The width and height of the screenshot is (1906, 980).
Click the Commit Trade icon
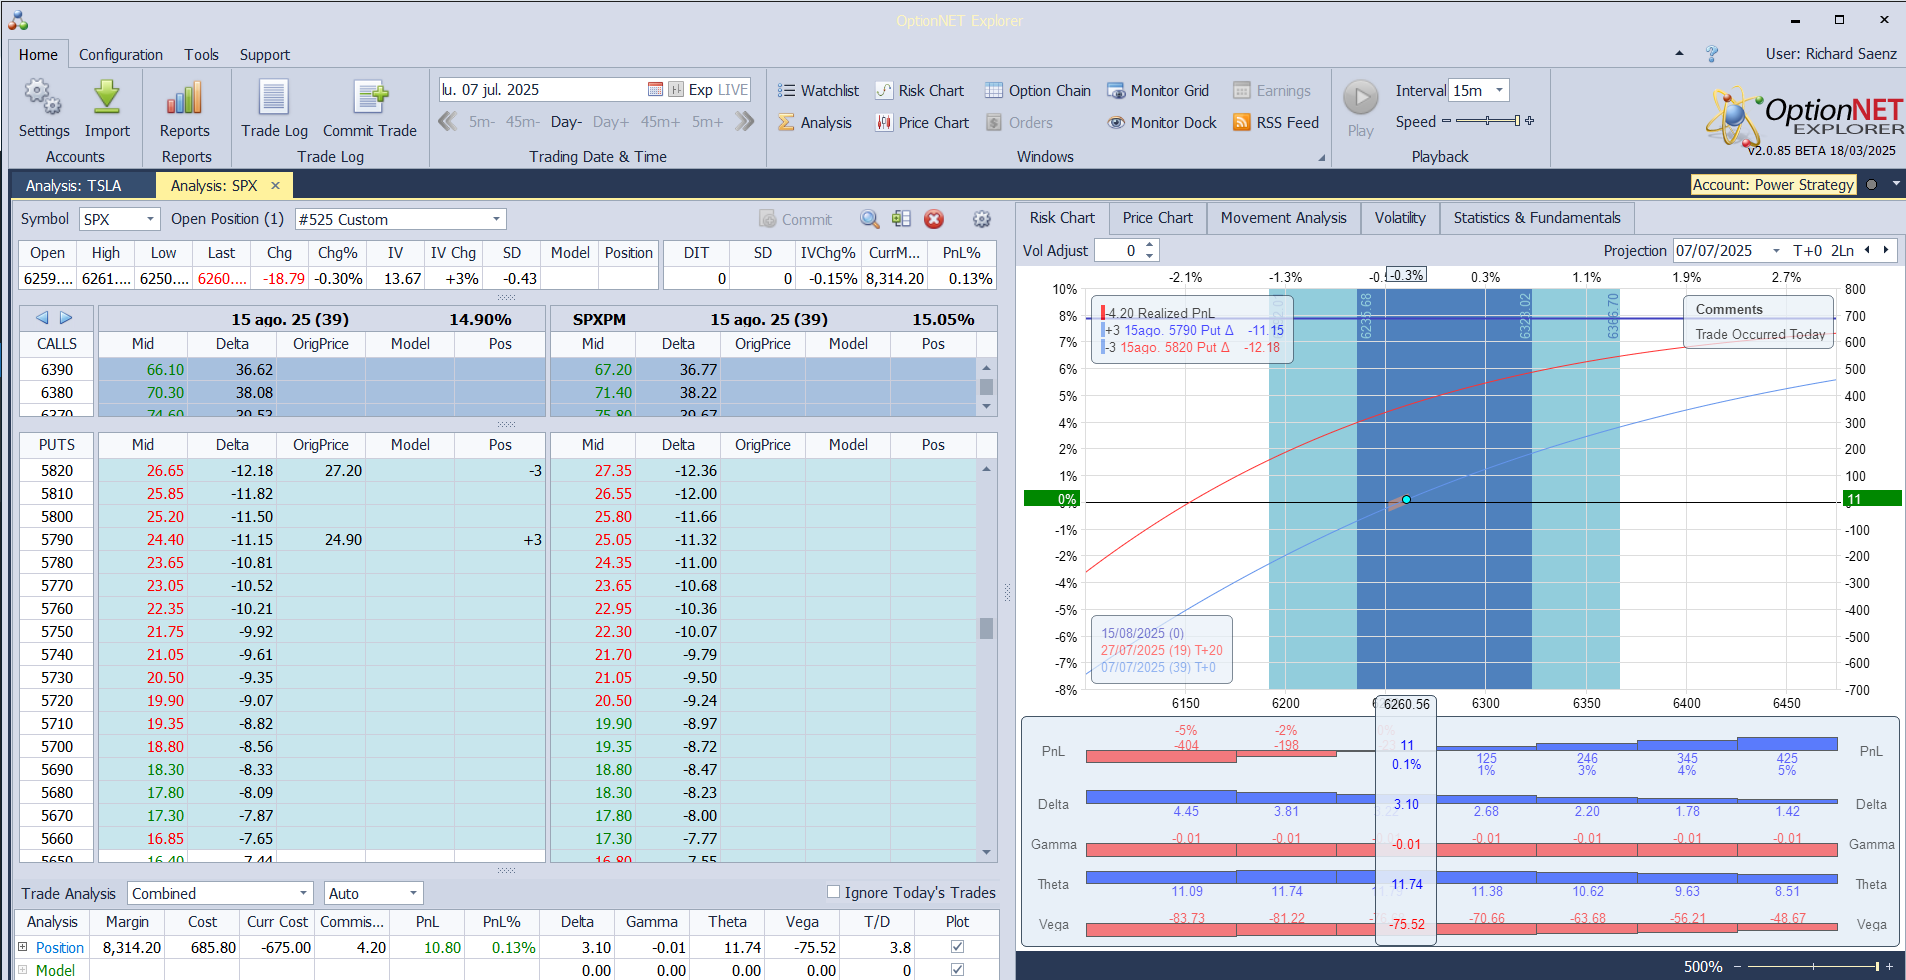[x=370, y=98]
